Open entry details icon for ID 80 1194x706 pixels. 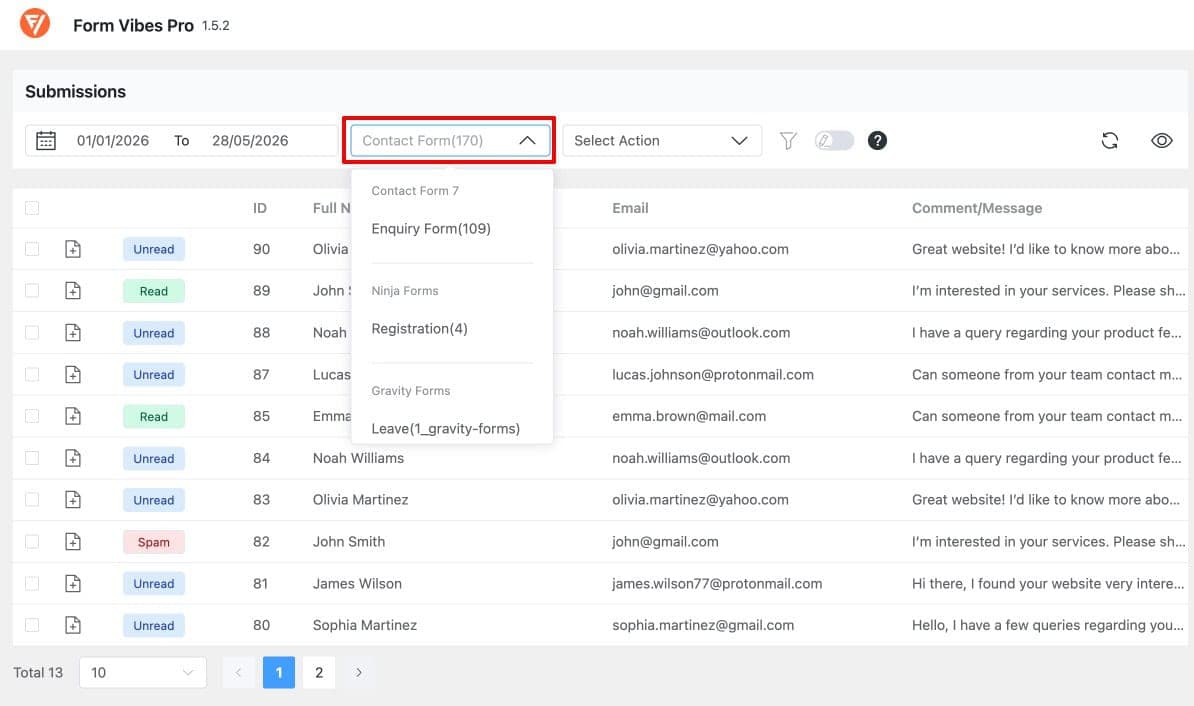tap(72, 625)
